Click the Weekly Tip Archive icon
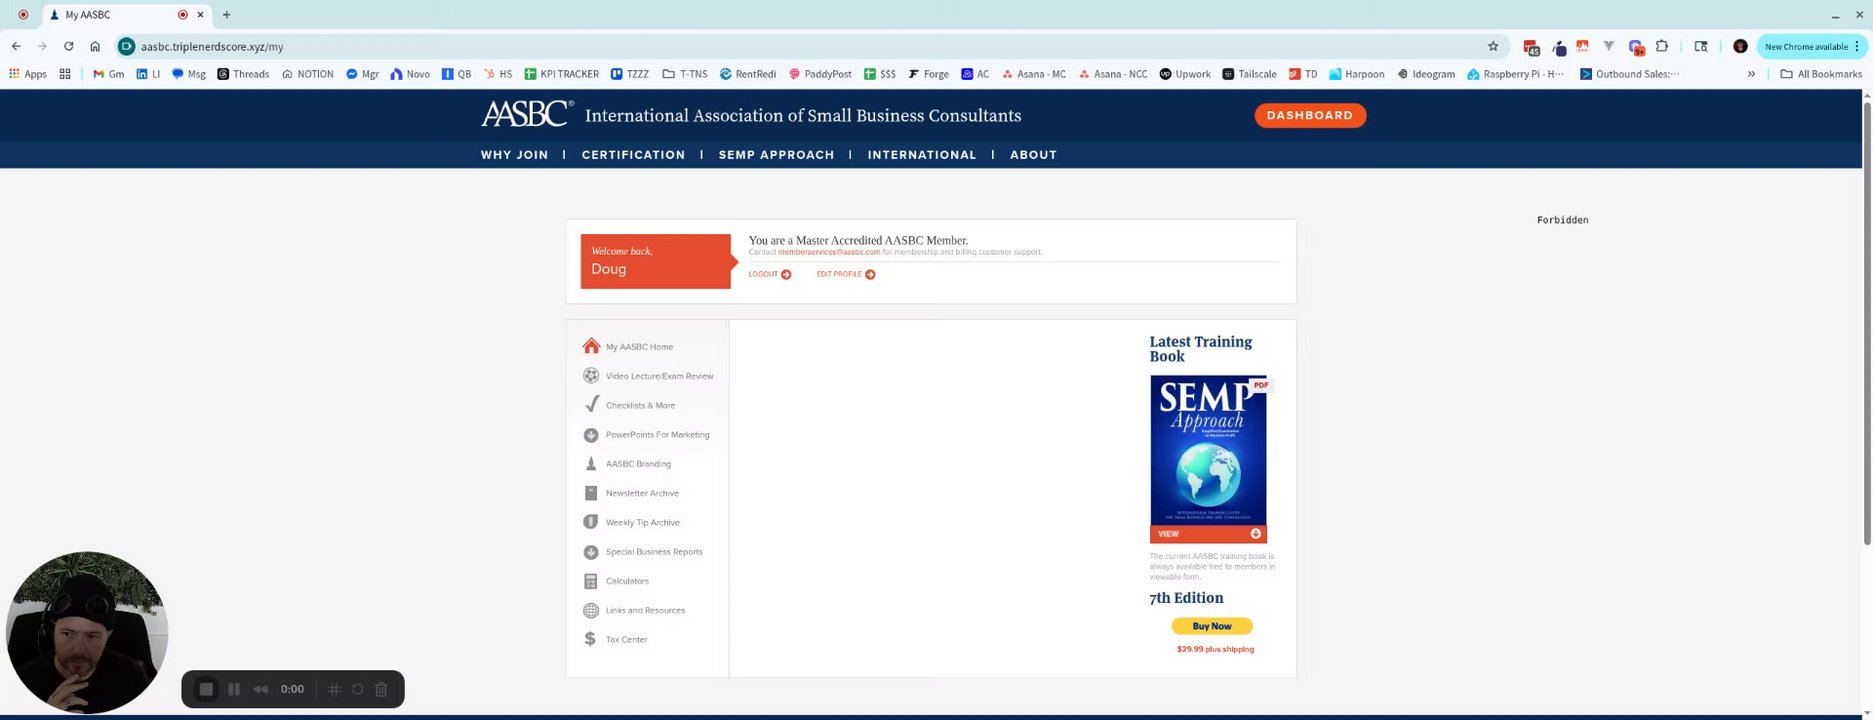This screenshot has height=720, width=1873. (x=591, y=522)
